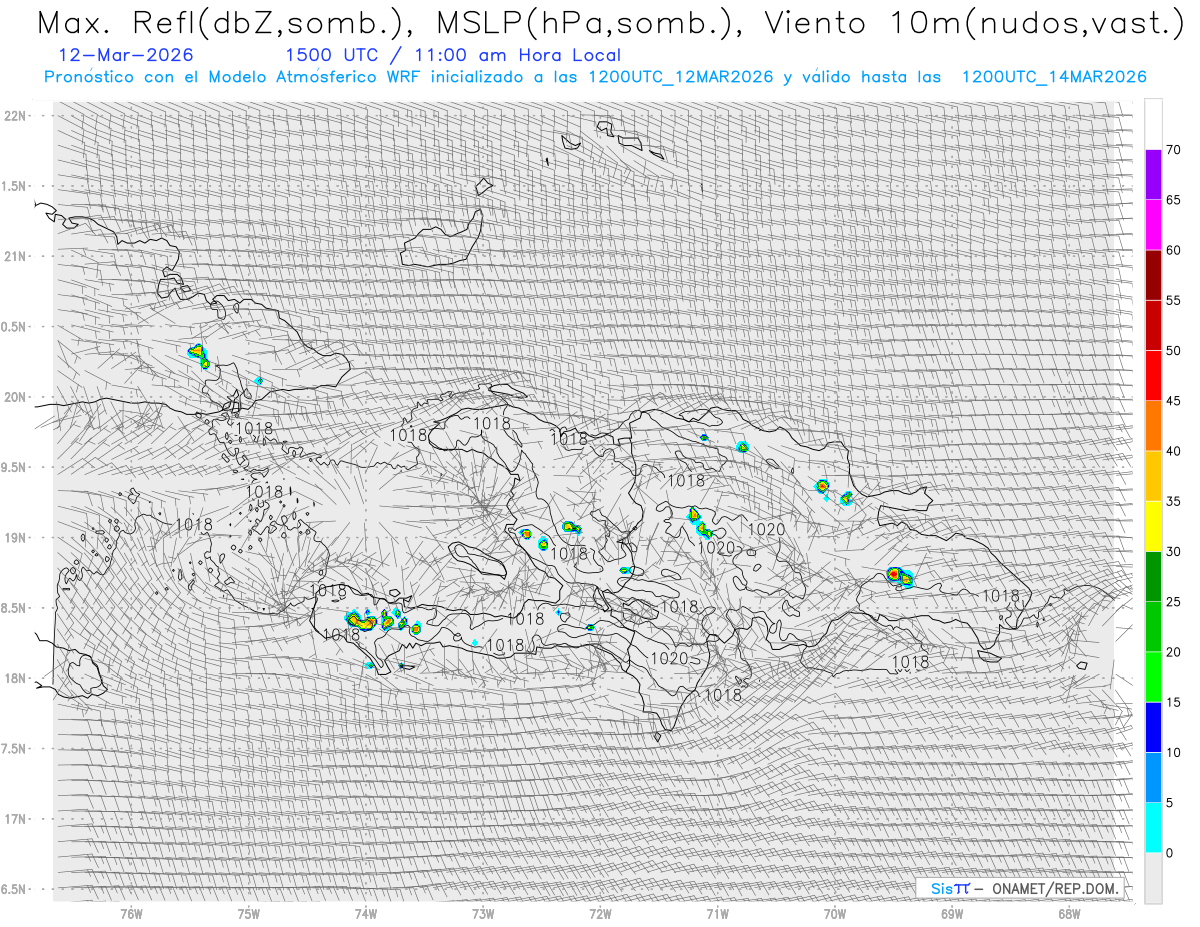The height and width of the screenshot is (927, 1200).
Task: Click the yellow 30-35 dBZ colorbar segment
Action: [1153, 526]
